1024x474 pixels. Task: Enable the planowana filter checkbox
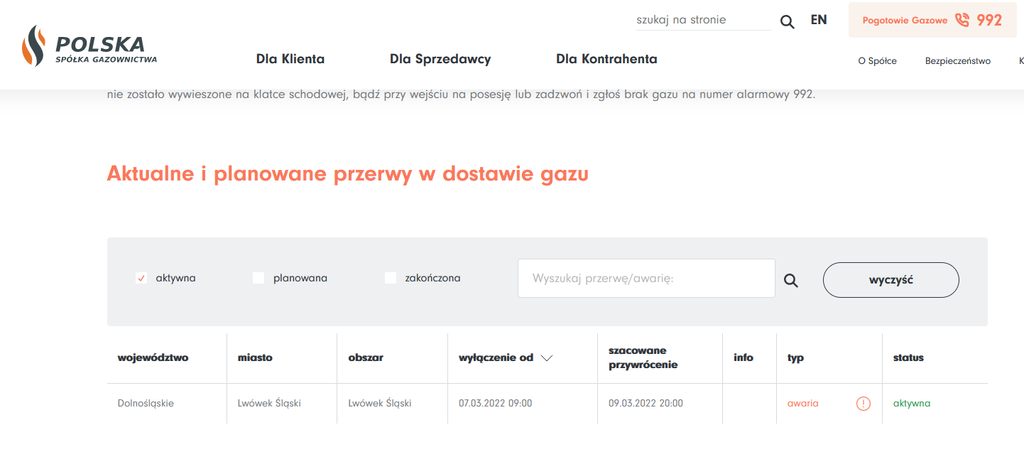(258, 278)
